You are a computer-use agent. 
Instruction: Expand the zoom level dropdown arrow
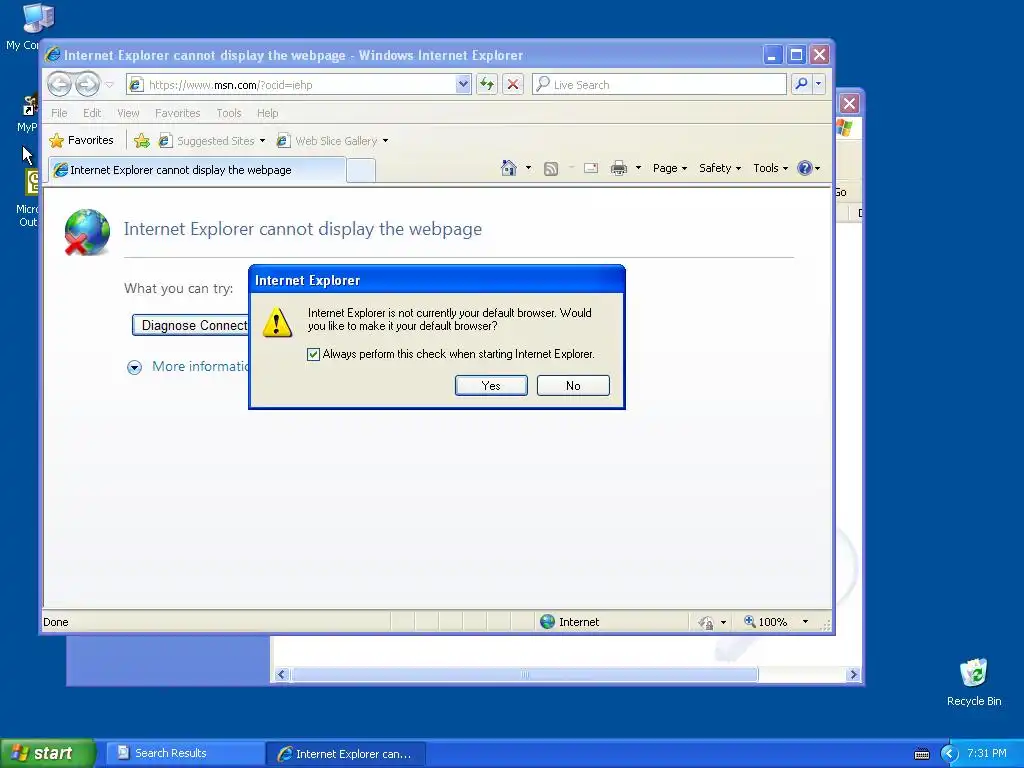805,622
